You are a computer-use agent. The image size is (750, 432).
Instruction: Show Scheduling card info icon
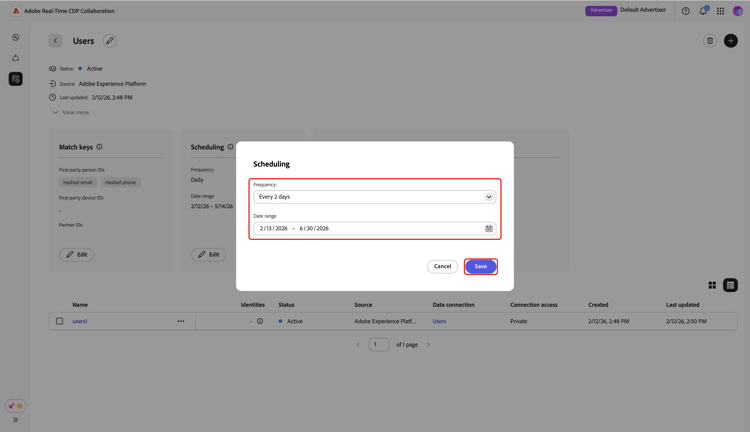point(230,147)
